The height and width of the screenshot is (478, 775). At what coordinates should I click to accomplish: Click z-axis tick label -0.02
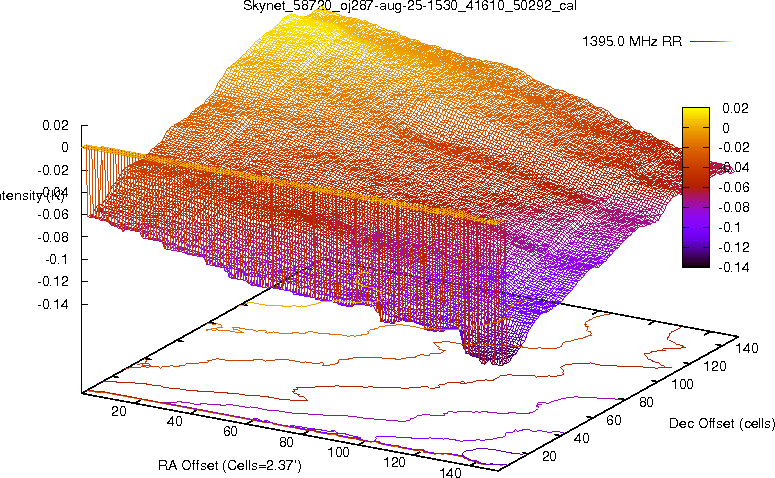[53, 170]
